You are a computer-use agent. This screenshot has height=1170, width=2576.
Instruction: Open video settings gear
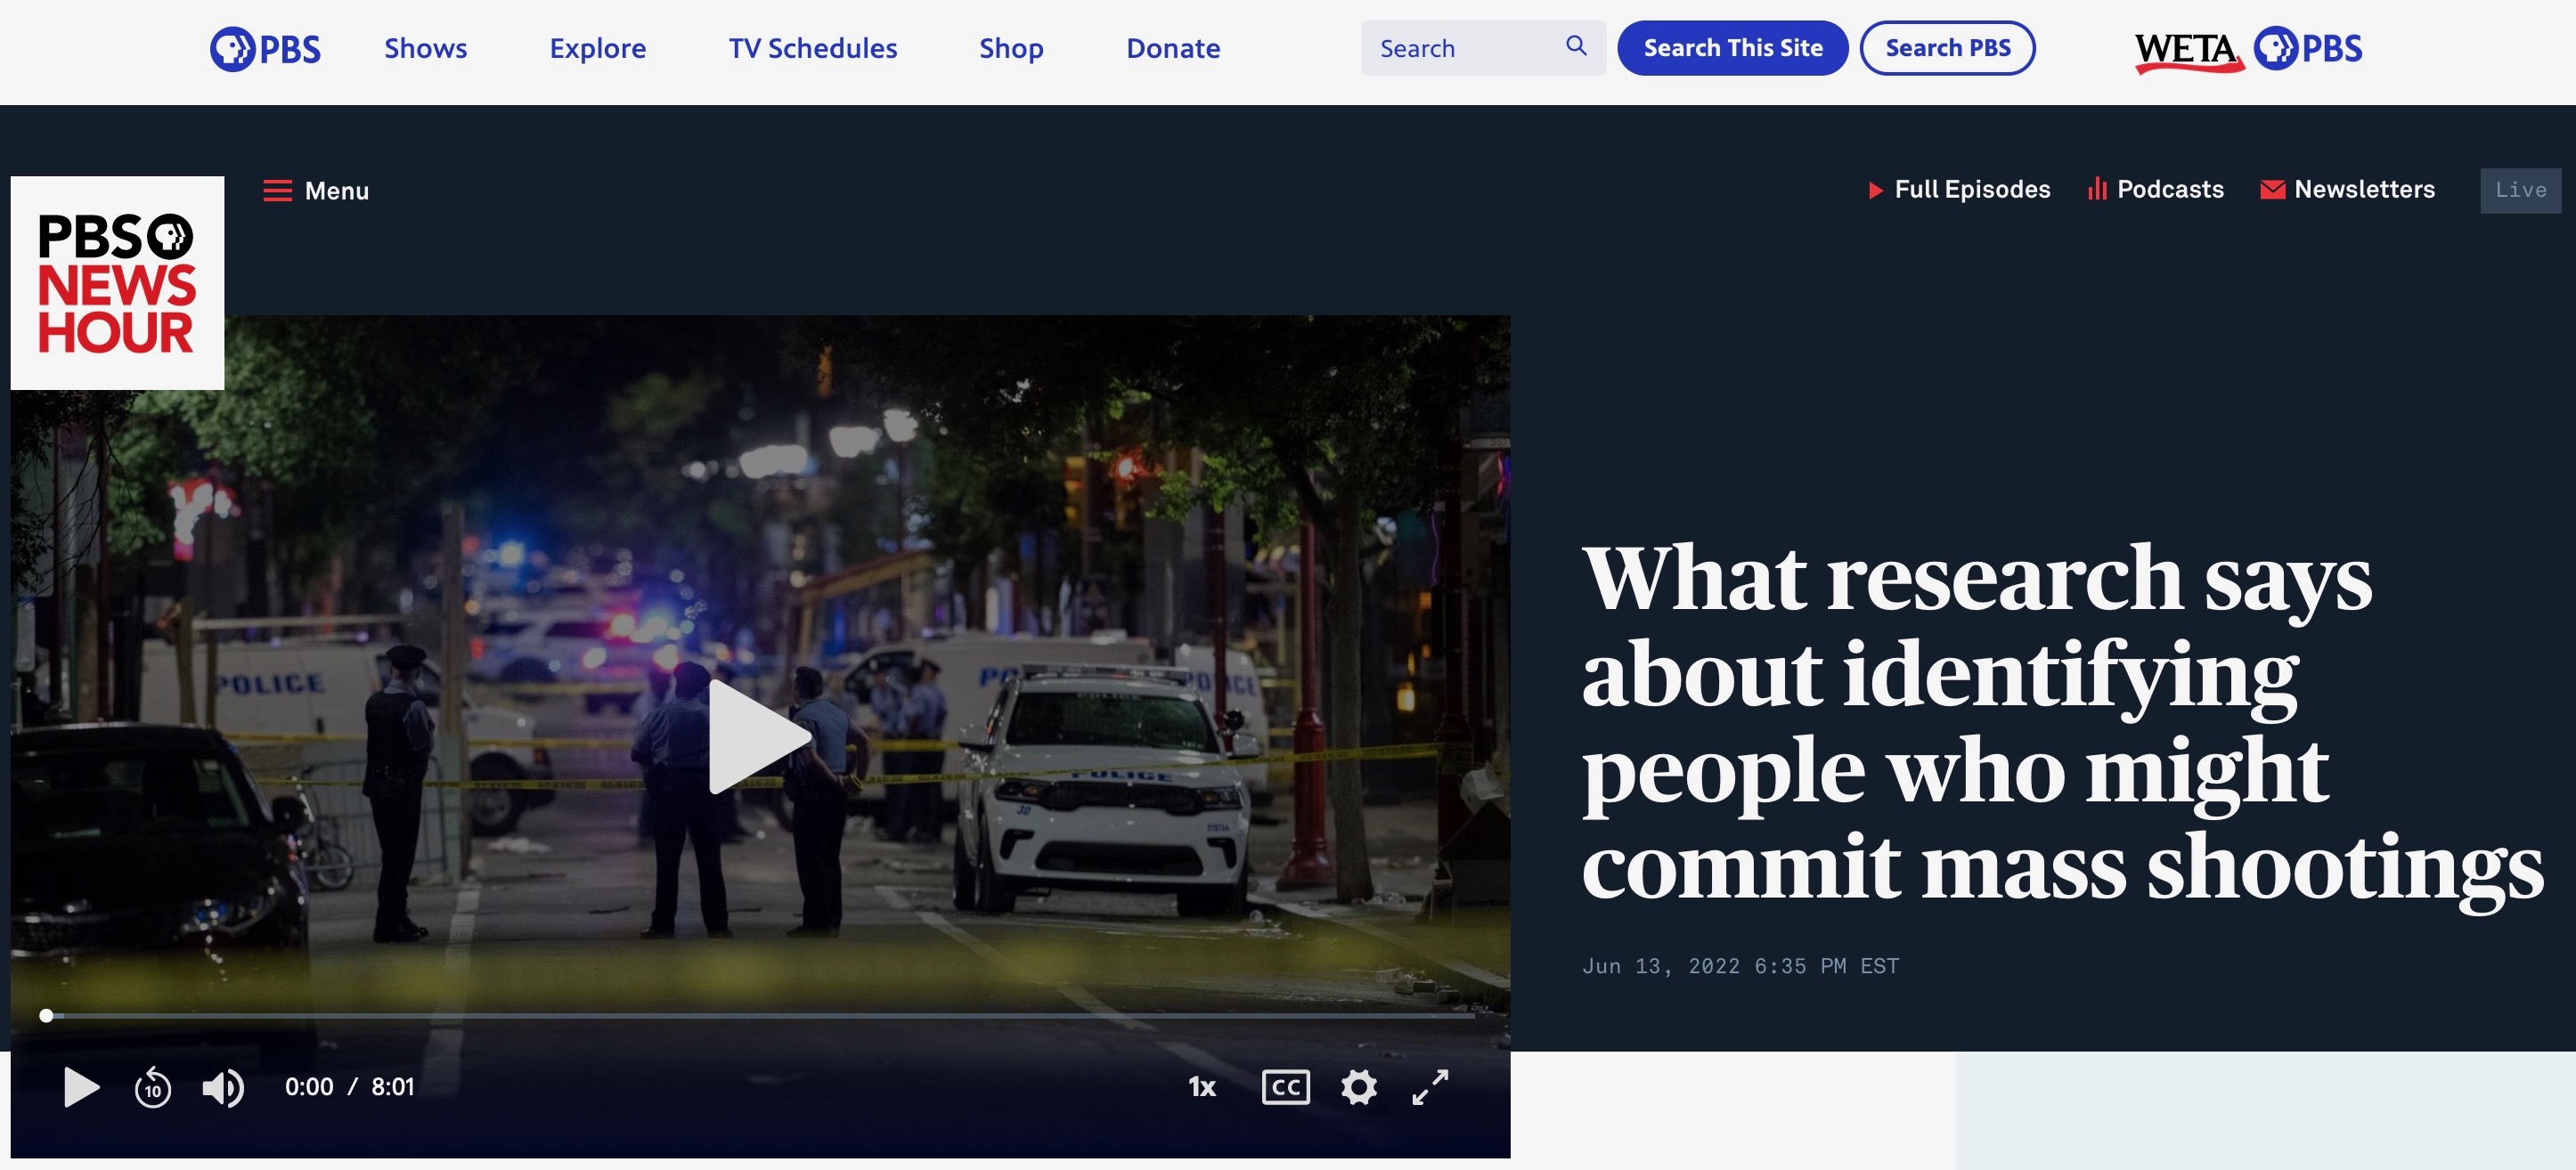[x=1358, y=1087]
